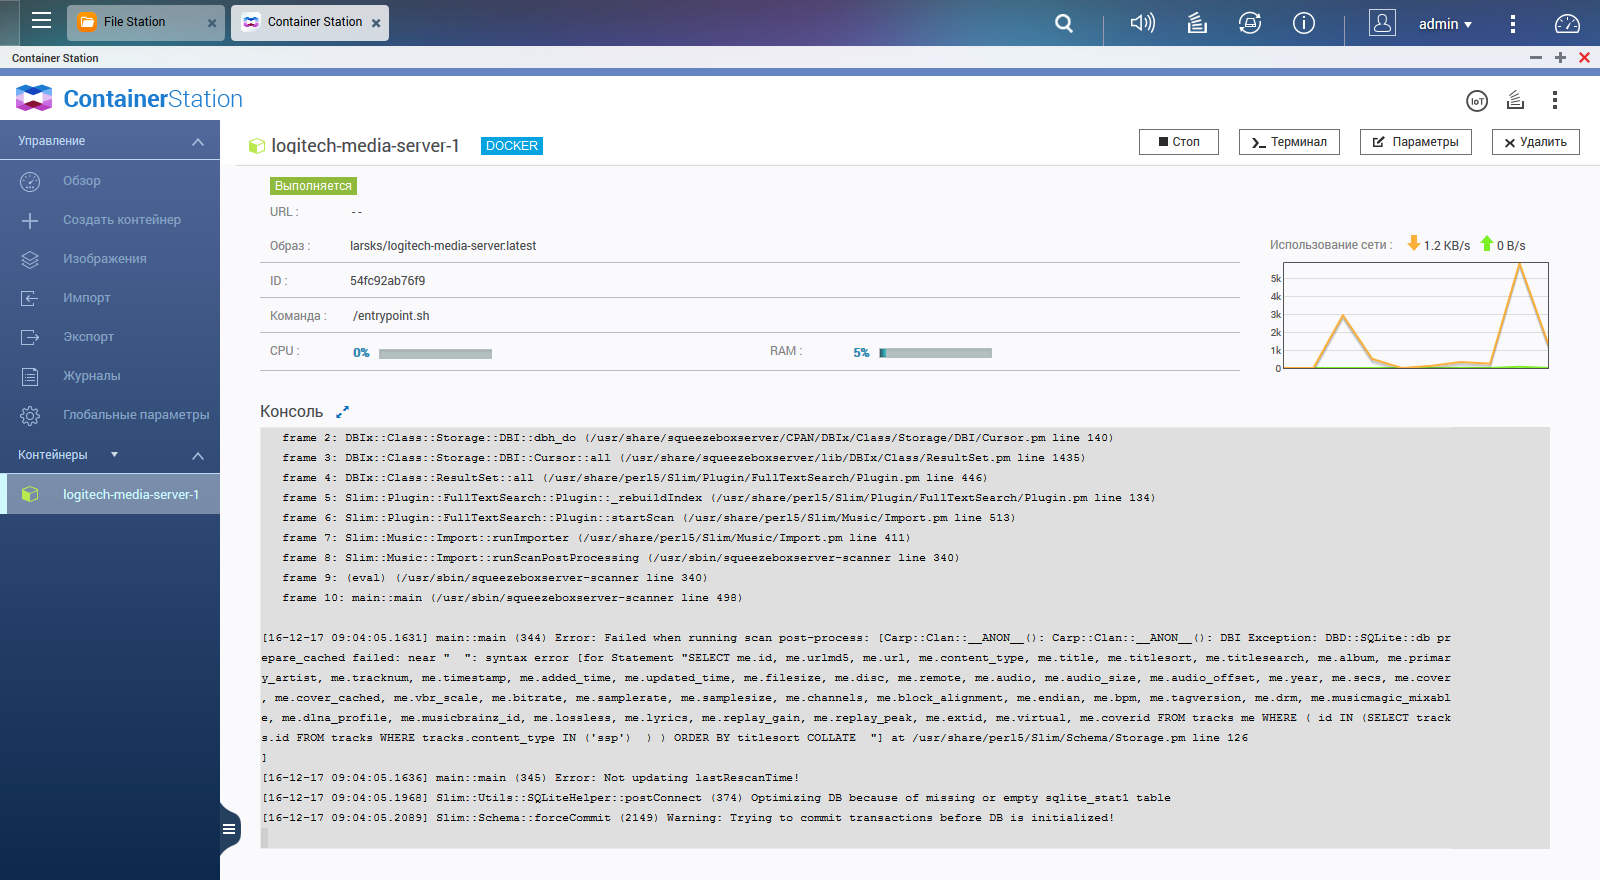The width and height of the screenshot is (1600, 880).
Task: Stop the container with Стоп button
Action: (x=1179, y=142)
